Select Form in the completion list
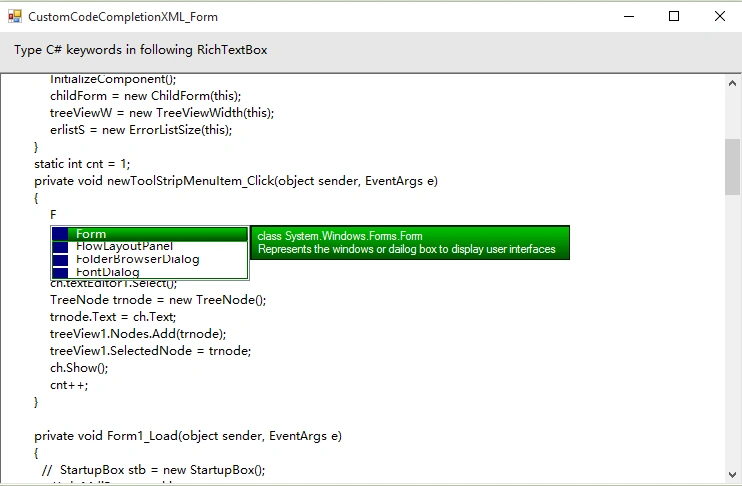Viewport: 742px width, 486px height. pyautogui.click(x=150, y=234)
